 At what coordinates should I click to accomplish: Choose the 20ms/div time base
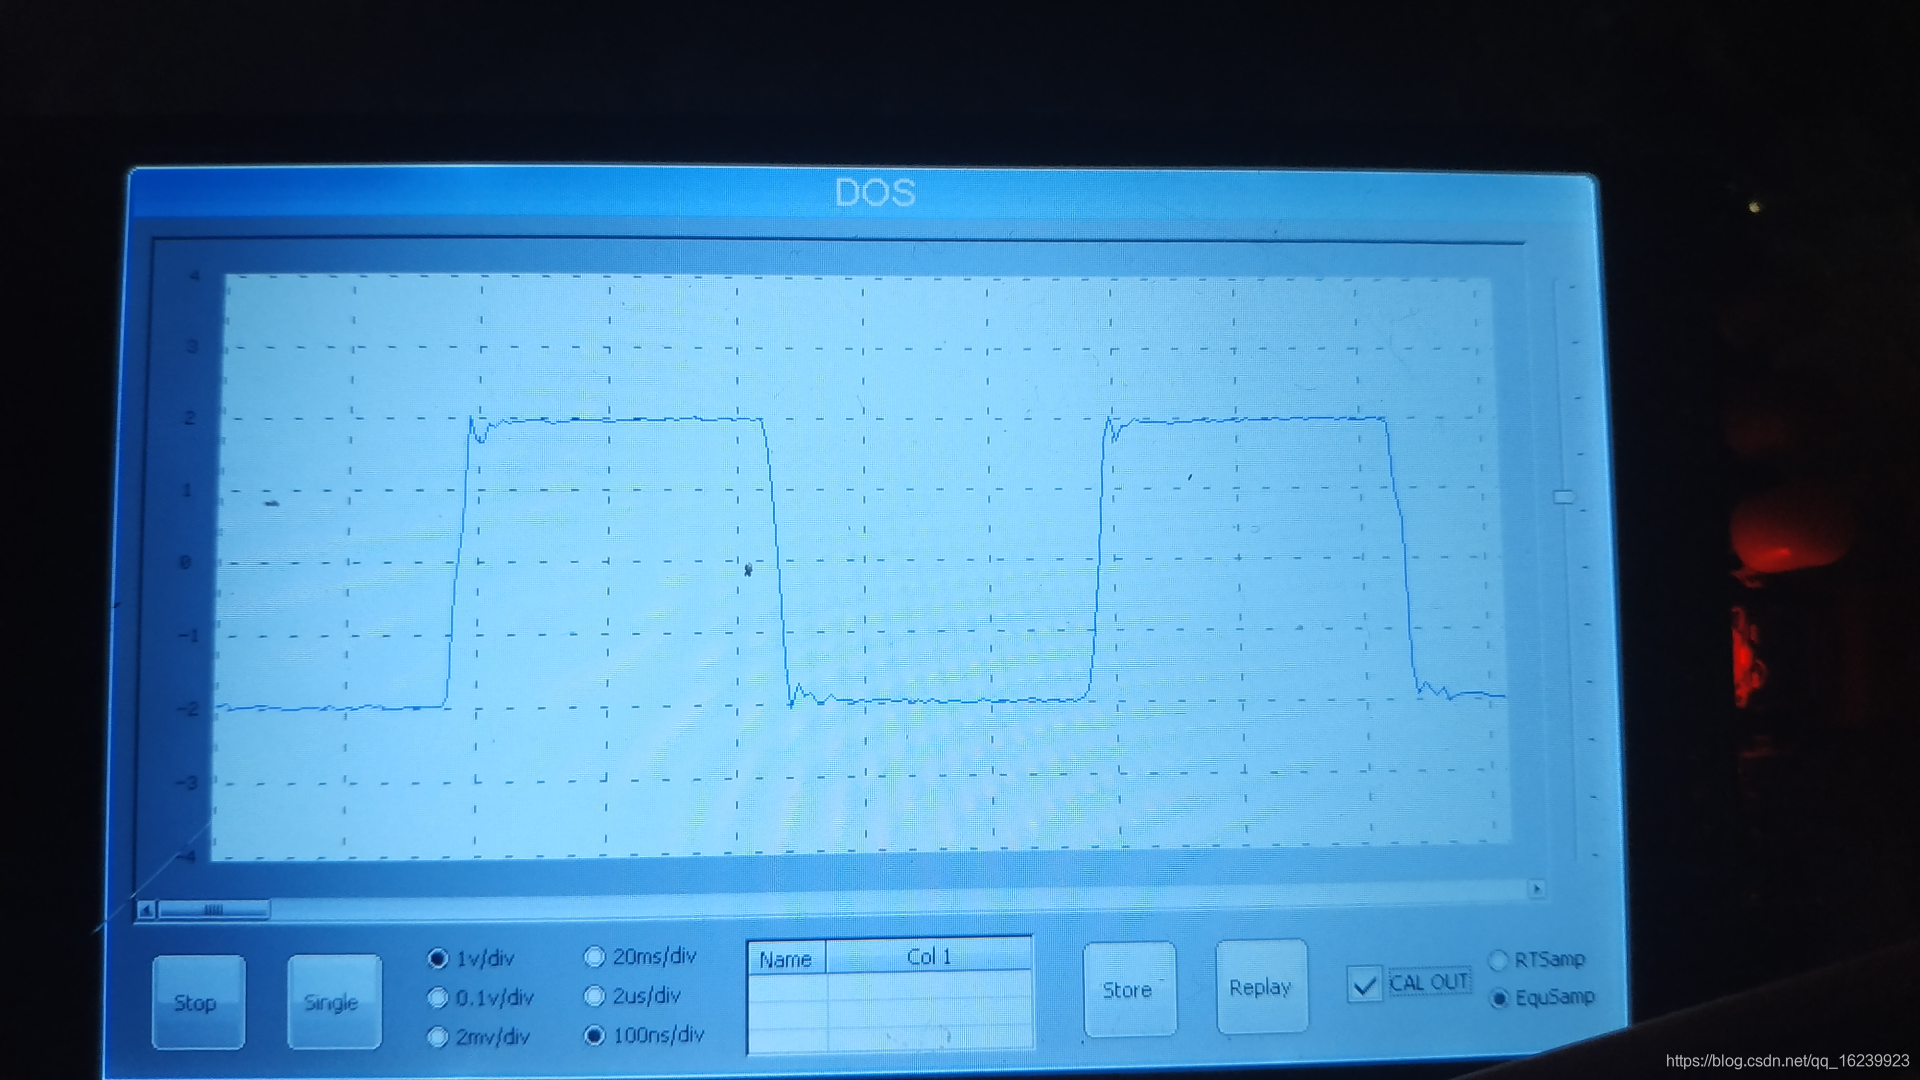point(595,957)
